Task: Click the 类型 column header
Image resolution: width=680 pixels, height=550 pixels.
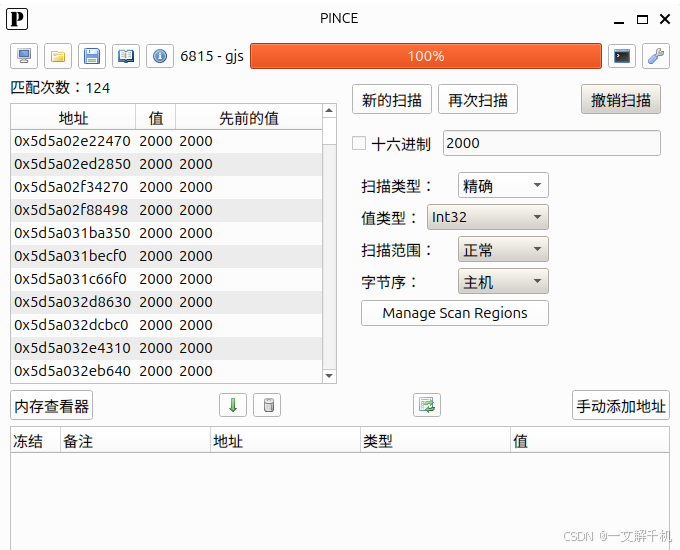Action: click(x=435, y=441)
